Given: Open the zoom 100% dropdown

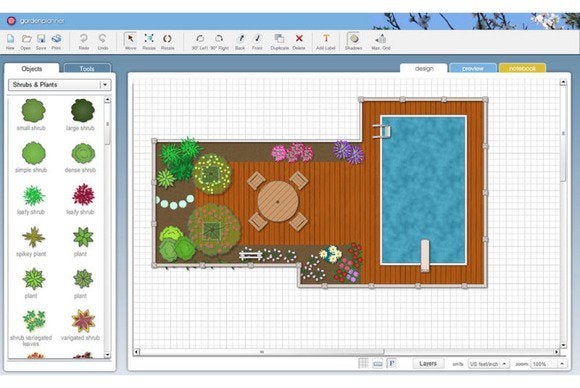Looking at the screenshot, I should point(549,364).
